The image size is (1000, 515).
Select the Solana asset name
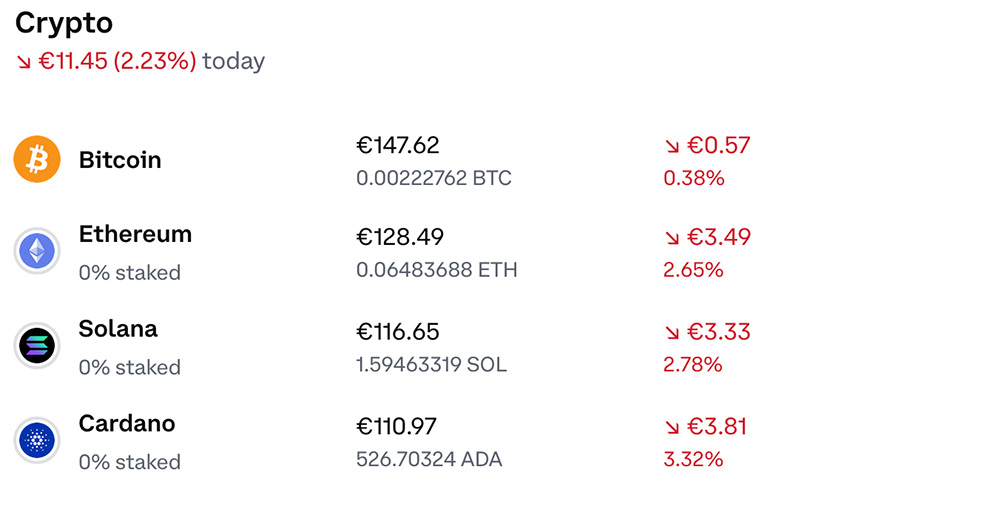pos(118,329)
